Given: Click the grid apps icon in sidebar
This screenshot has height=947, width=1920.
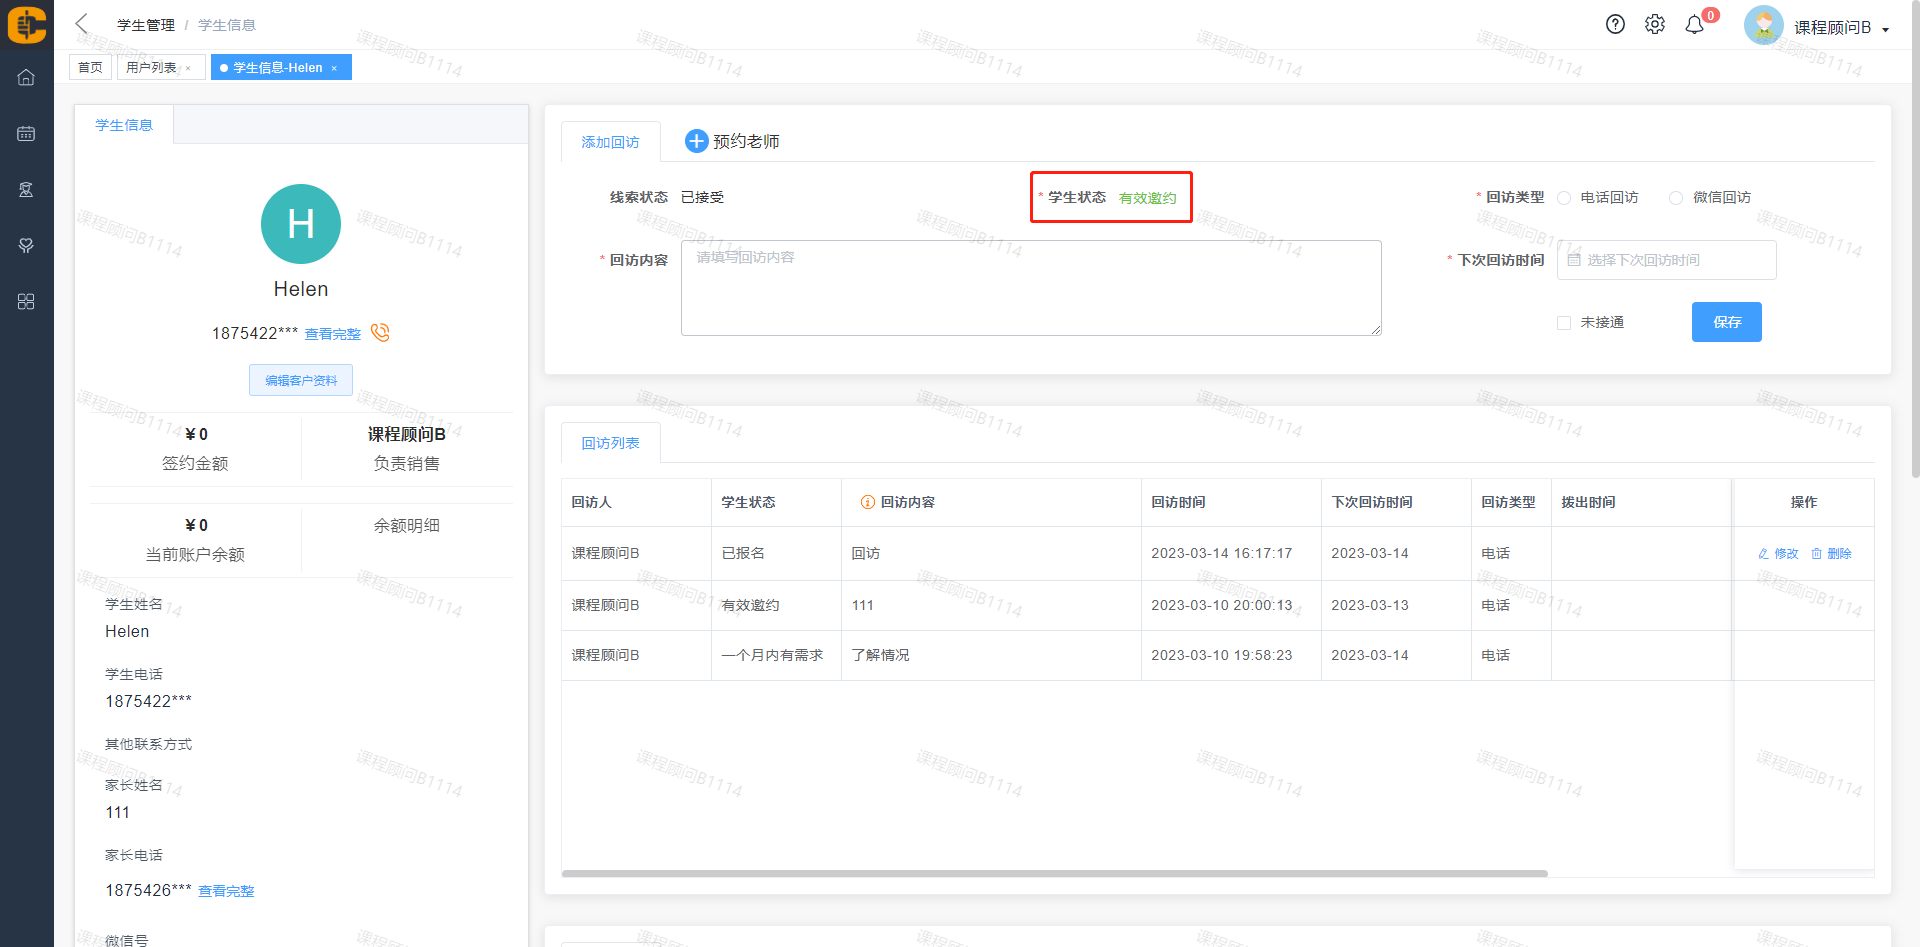Looking at the screenshot, I should [26, 302].
